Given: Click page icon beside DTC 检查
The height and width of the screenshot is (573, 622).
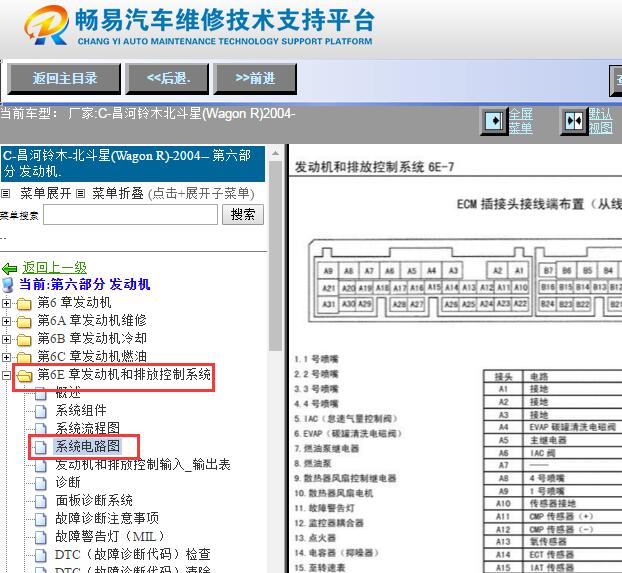Looking at the screenshot, I should [41, 555].
